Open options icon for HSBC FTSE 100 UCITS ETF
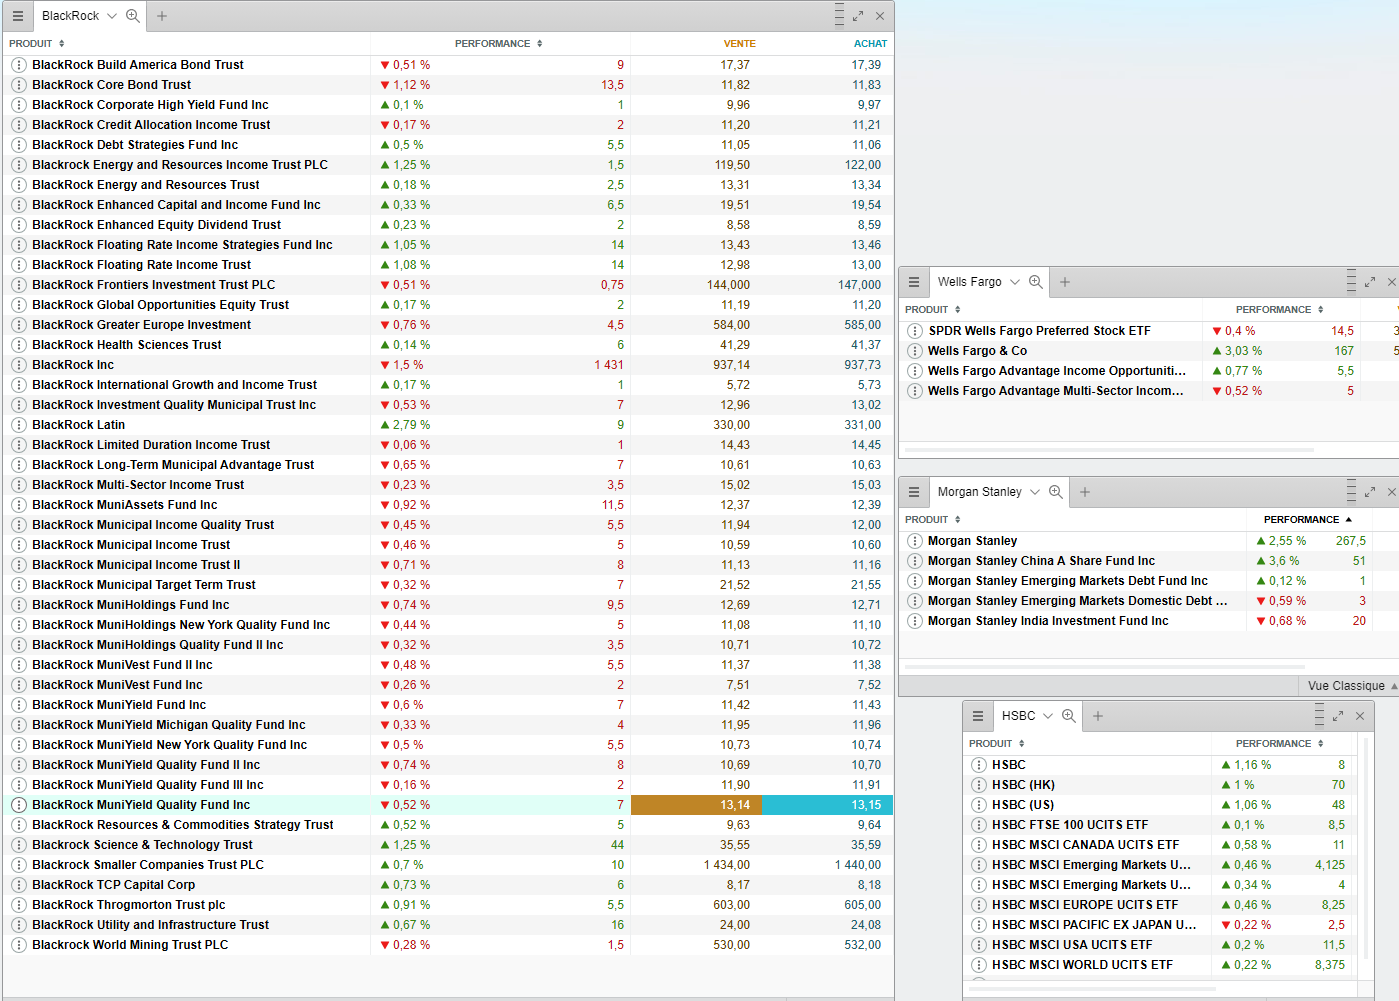Viewport: 1399px width, 1001px height. 979,825
